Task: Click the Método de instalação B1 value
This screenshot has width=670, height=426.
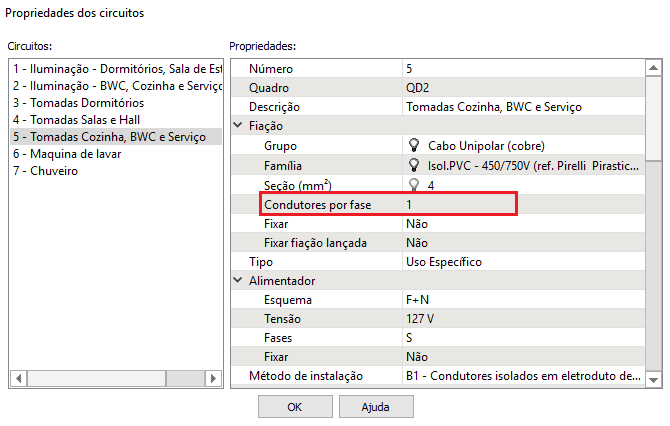Action: (x=520, y=376)
